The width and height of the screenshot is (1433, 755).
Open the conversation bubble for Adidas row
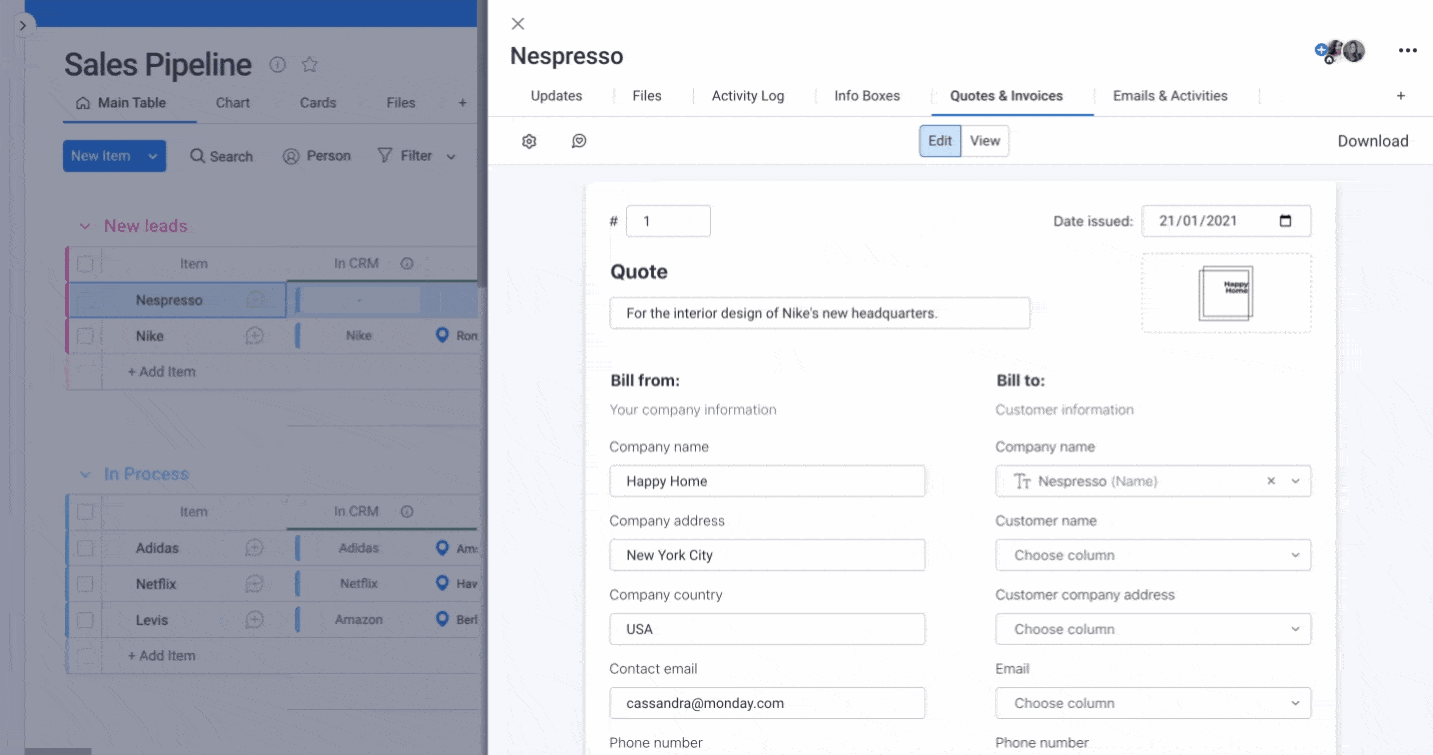pyautogui.click(x=255, y=548)
